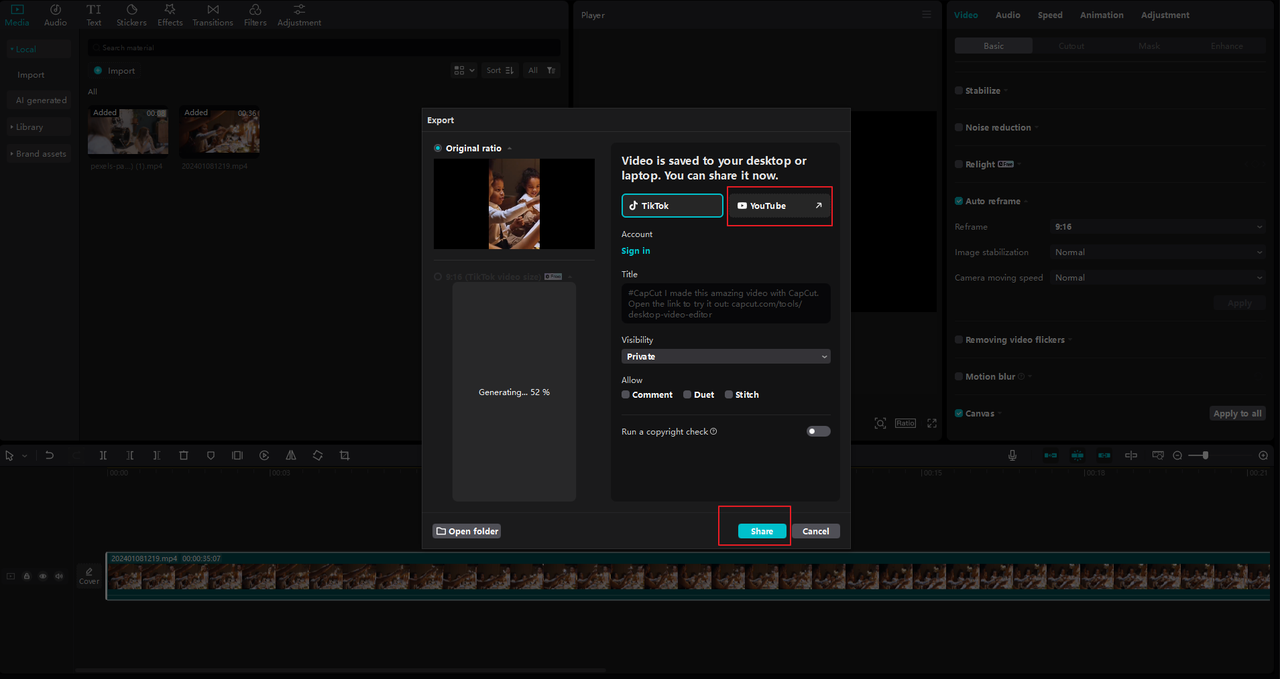Viewport: 1280px width, 679px height.
Task: Open the Transitions panel
Action: point(212,15)
